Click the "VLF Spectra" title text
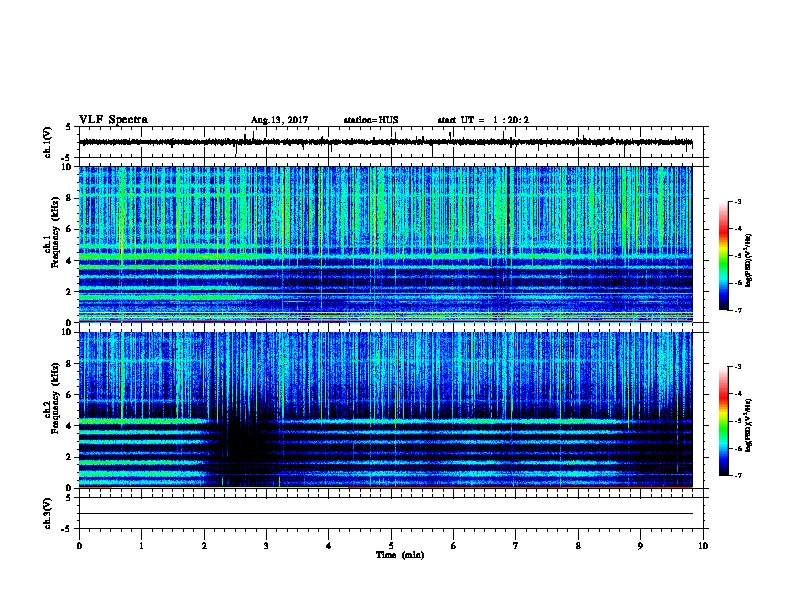Screen dimensions: 792x612 tap(113, 120)
